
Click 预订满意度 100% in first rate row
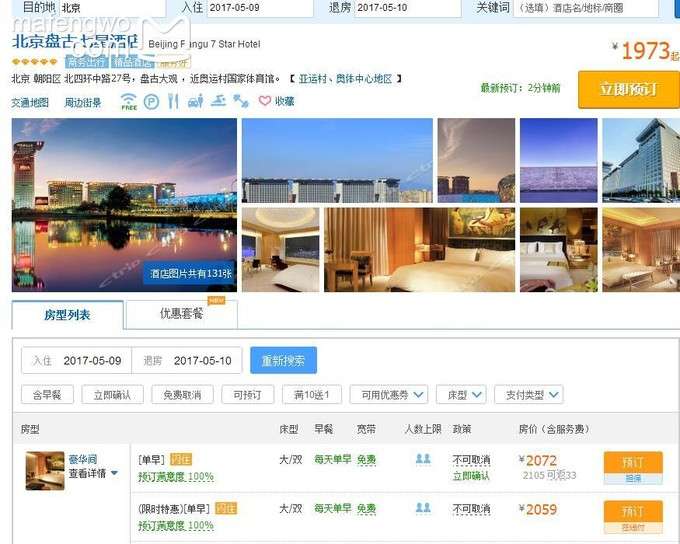[176, 476]
